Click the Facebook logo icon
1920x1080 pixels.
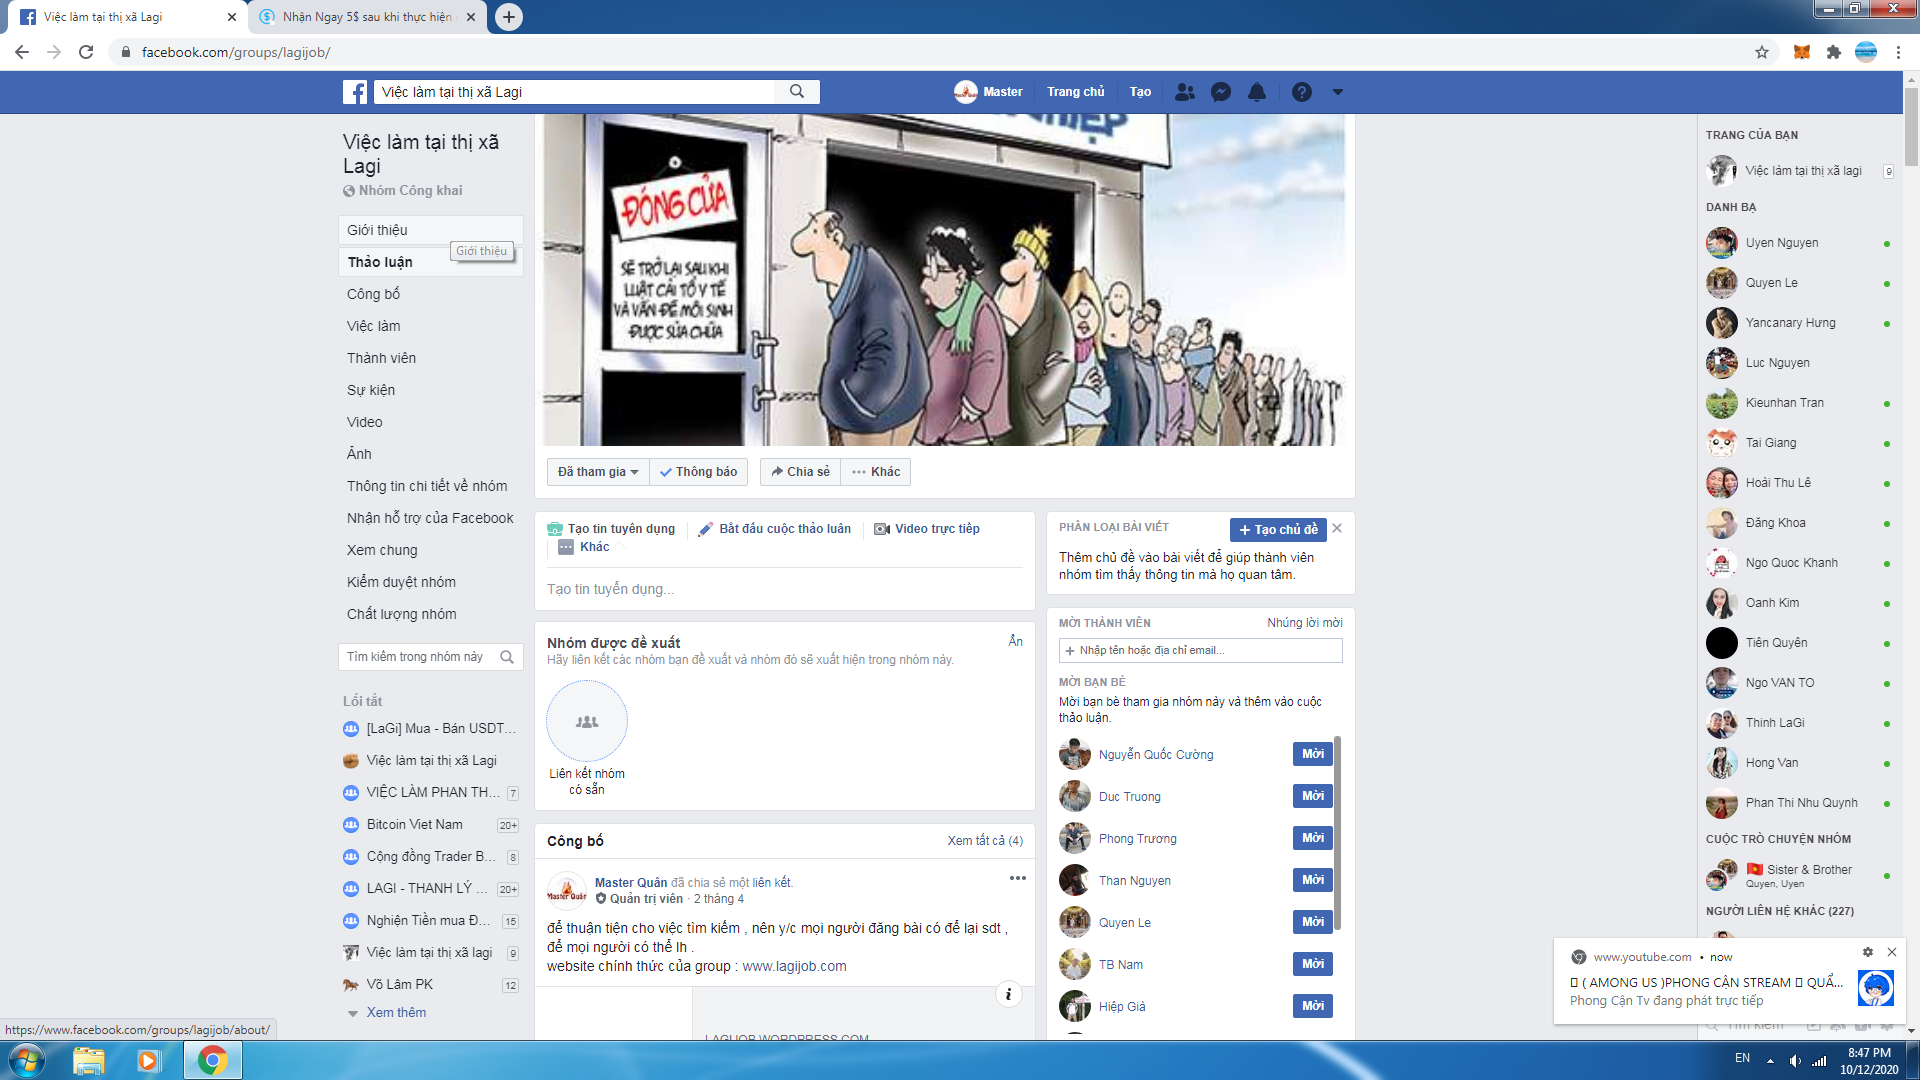[355, 92]
